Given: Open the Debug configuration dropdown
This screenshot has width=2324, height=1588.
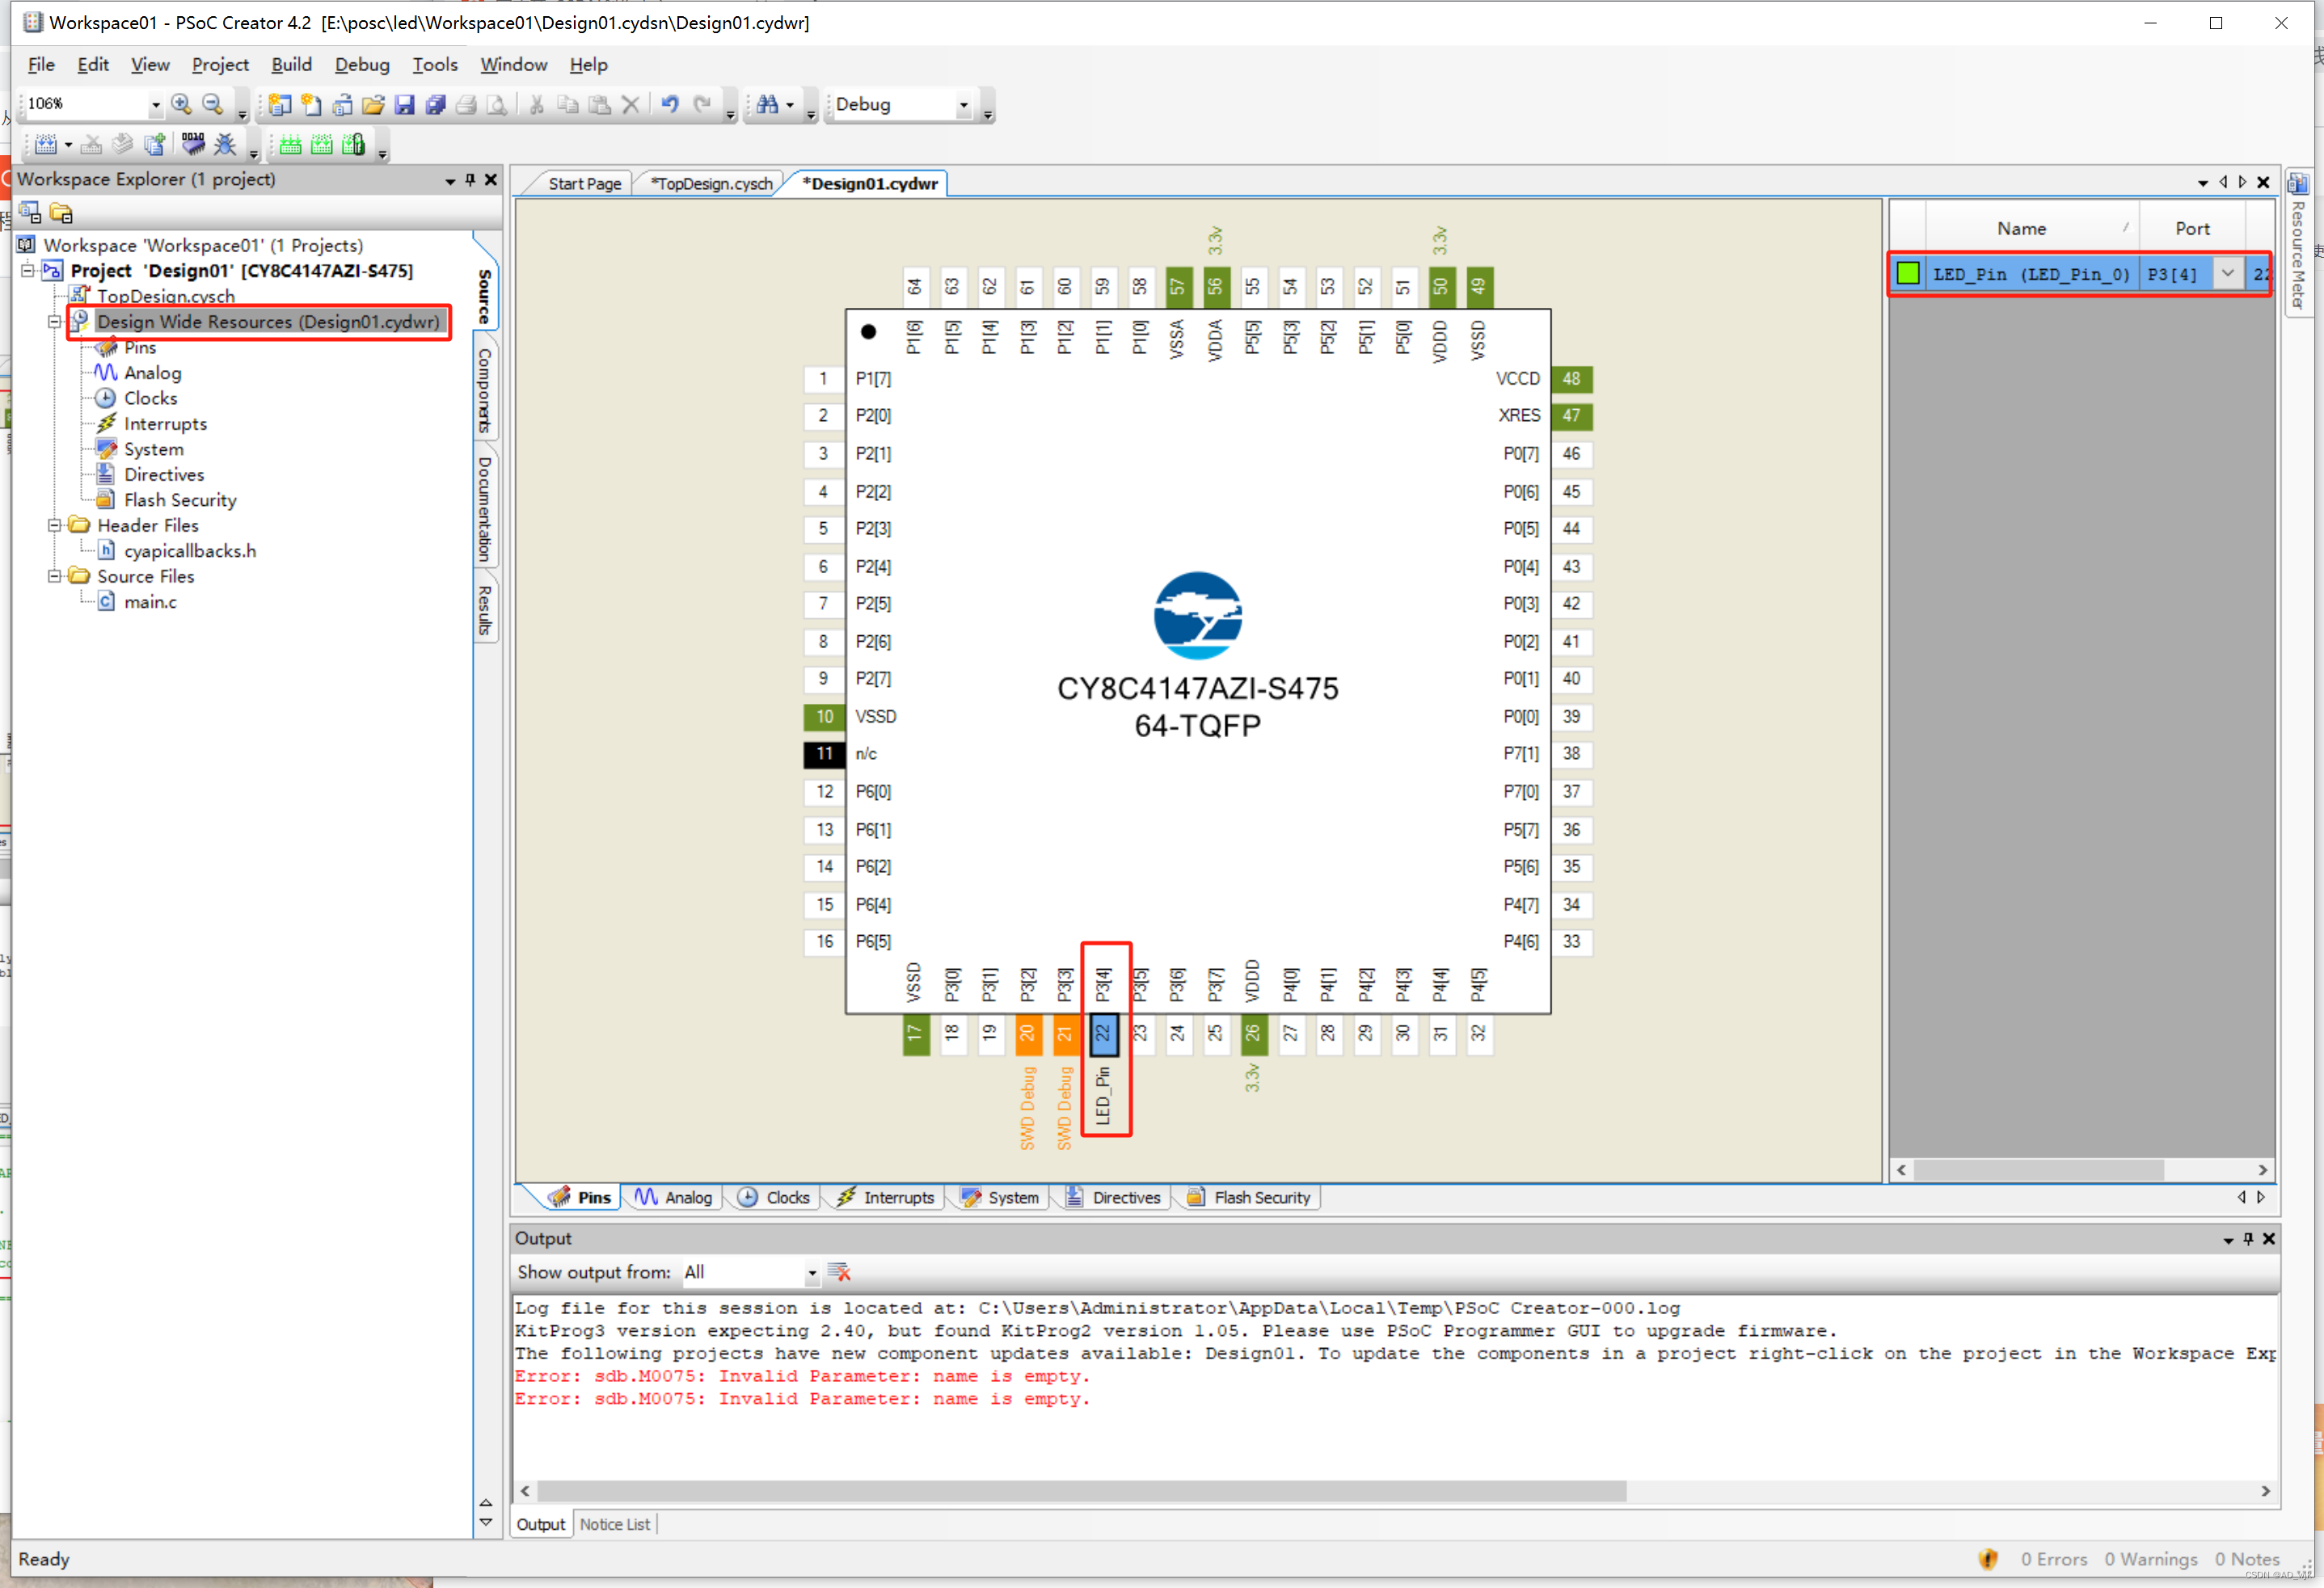Looking at the screenshot, I should 963,105.
